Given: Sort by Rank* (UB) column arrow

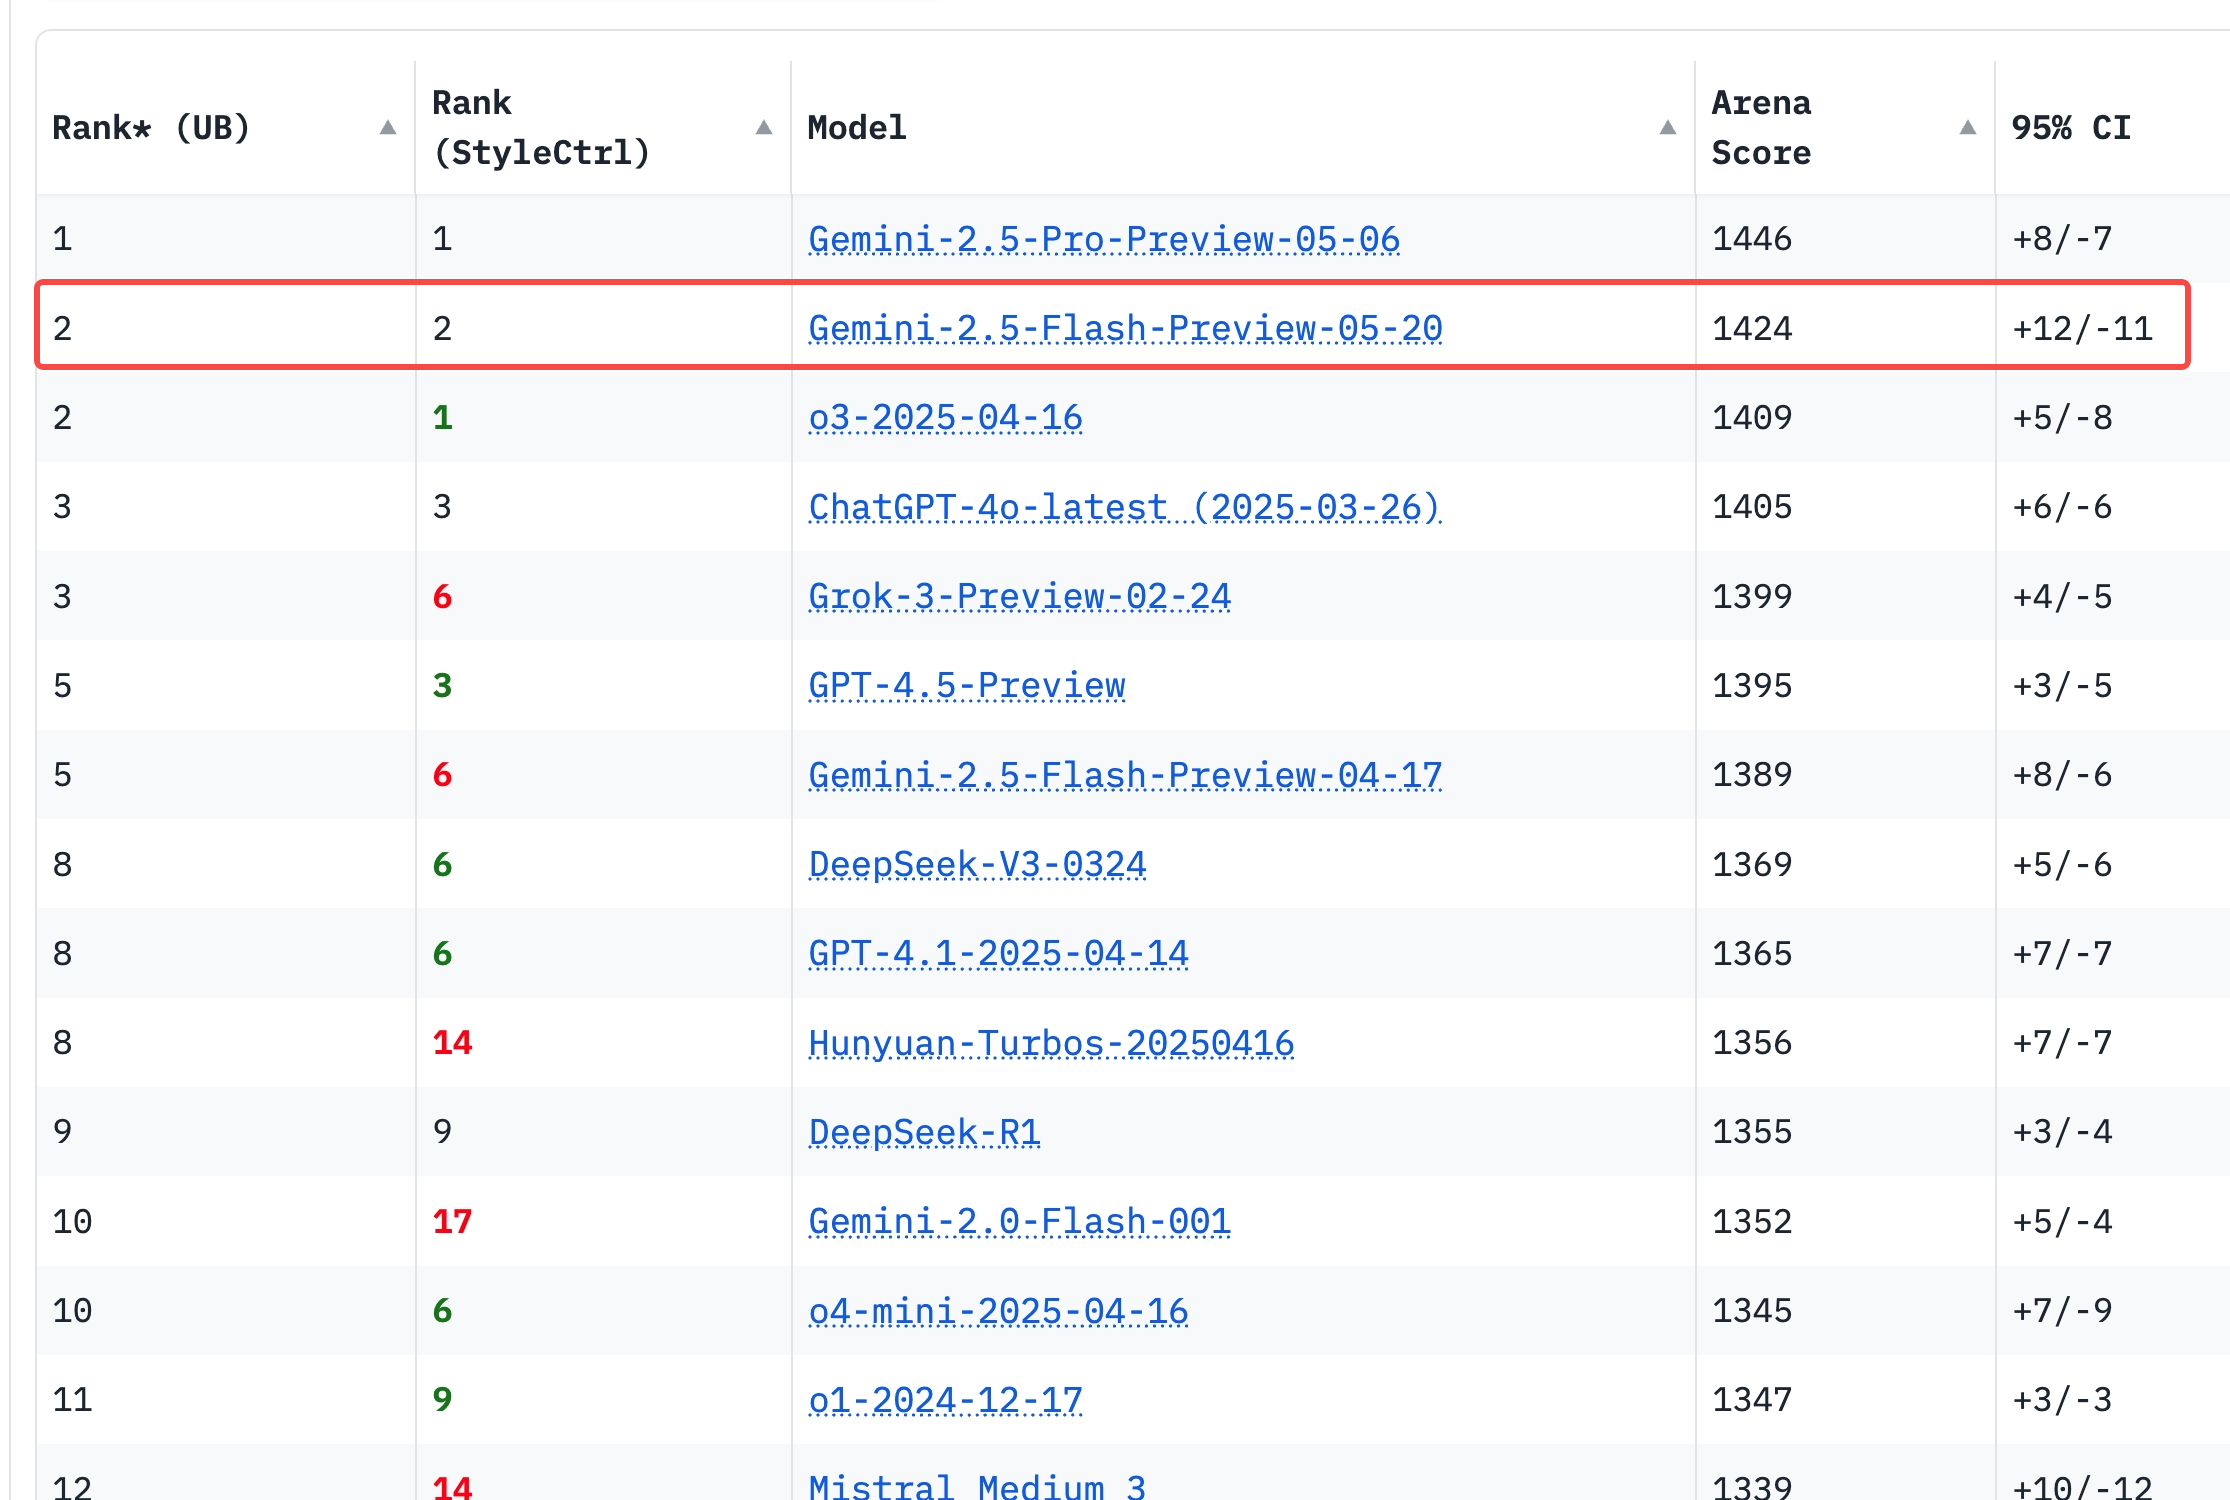Looking at the screenshot, I should [388, 128].
